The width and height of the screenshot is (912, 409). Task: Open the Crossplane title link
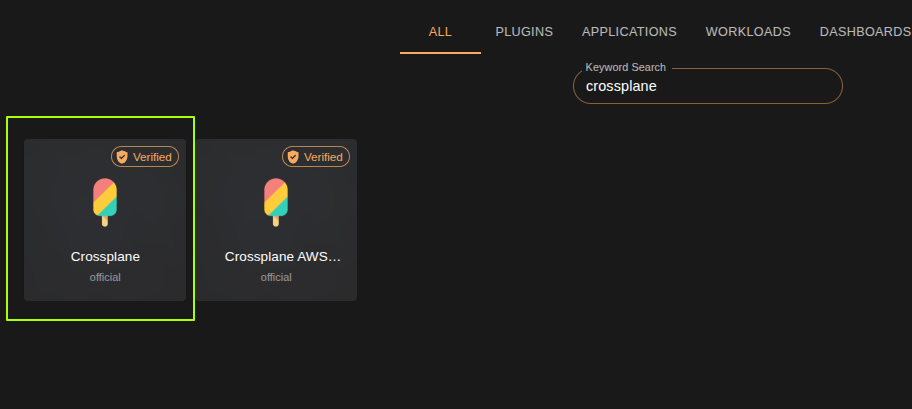[x=105, y=257]
